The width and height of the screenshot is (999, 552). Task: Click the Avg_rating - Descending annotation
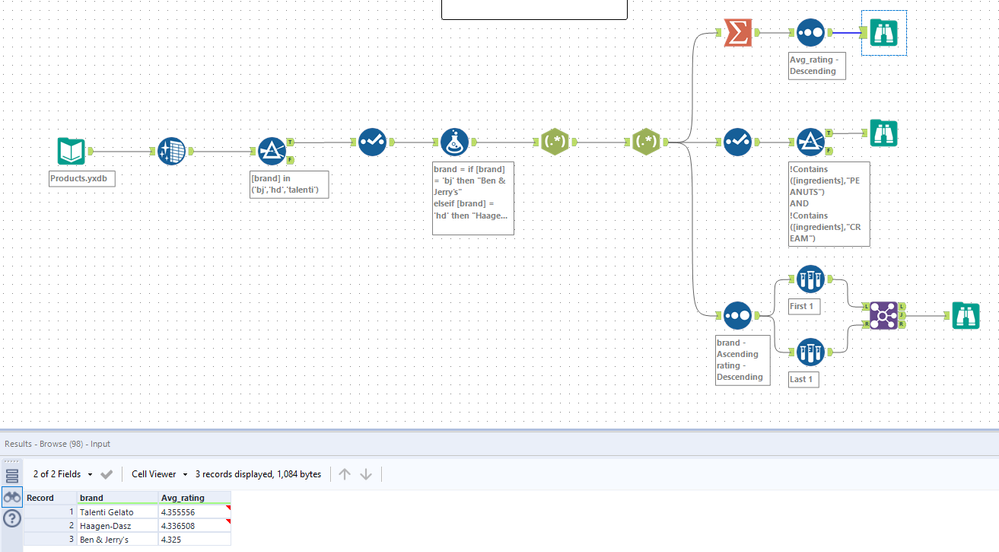[x=817, y=66]
